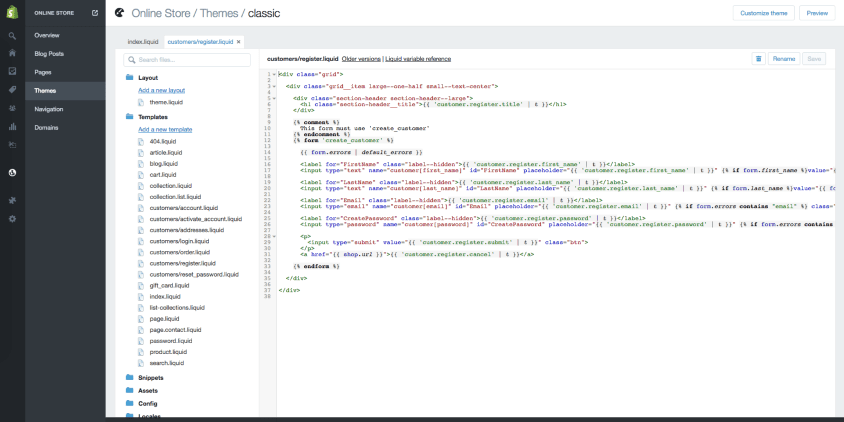844x422 pixels.
Task: Click the Snippets folder icon
Action: [129, 377]
